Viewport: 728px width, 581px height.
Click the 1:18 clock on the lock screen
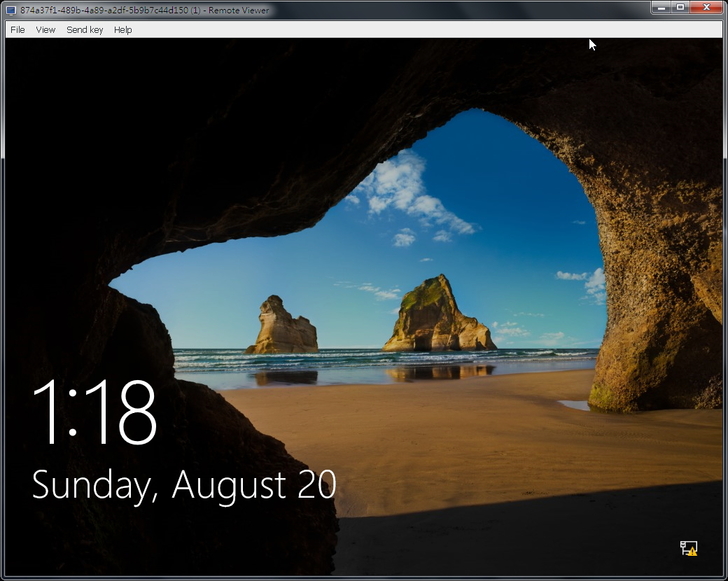coord(95,412)
